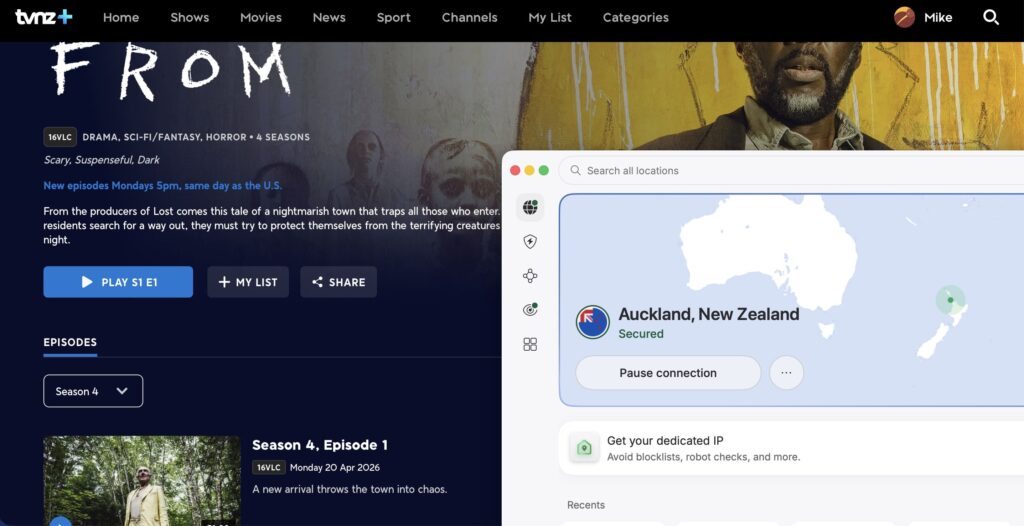1024x526 pixels.
Task: Open Mike's profile avatar
Action: click(x=904, y=18)
